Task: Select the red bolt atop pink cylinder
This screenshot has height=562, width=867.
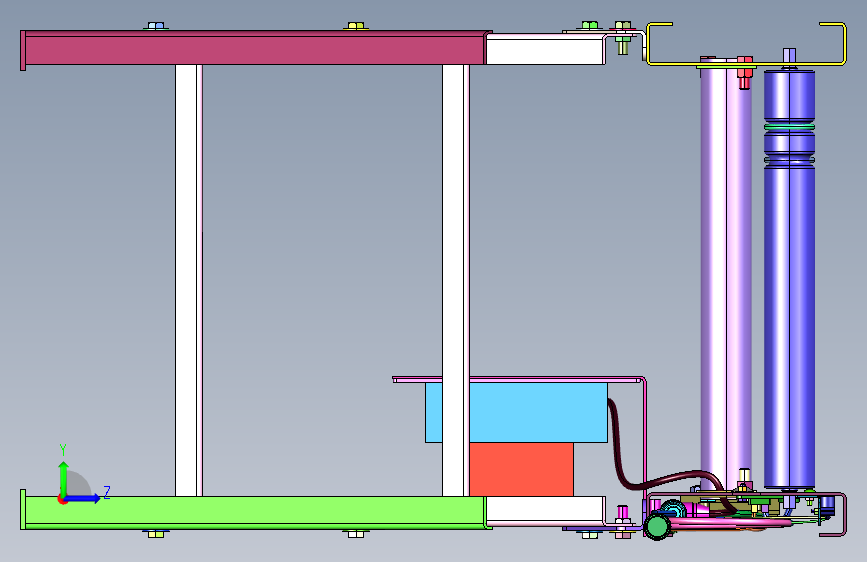Action: coord(744,72)
